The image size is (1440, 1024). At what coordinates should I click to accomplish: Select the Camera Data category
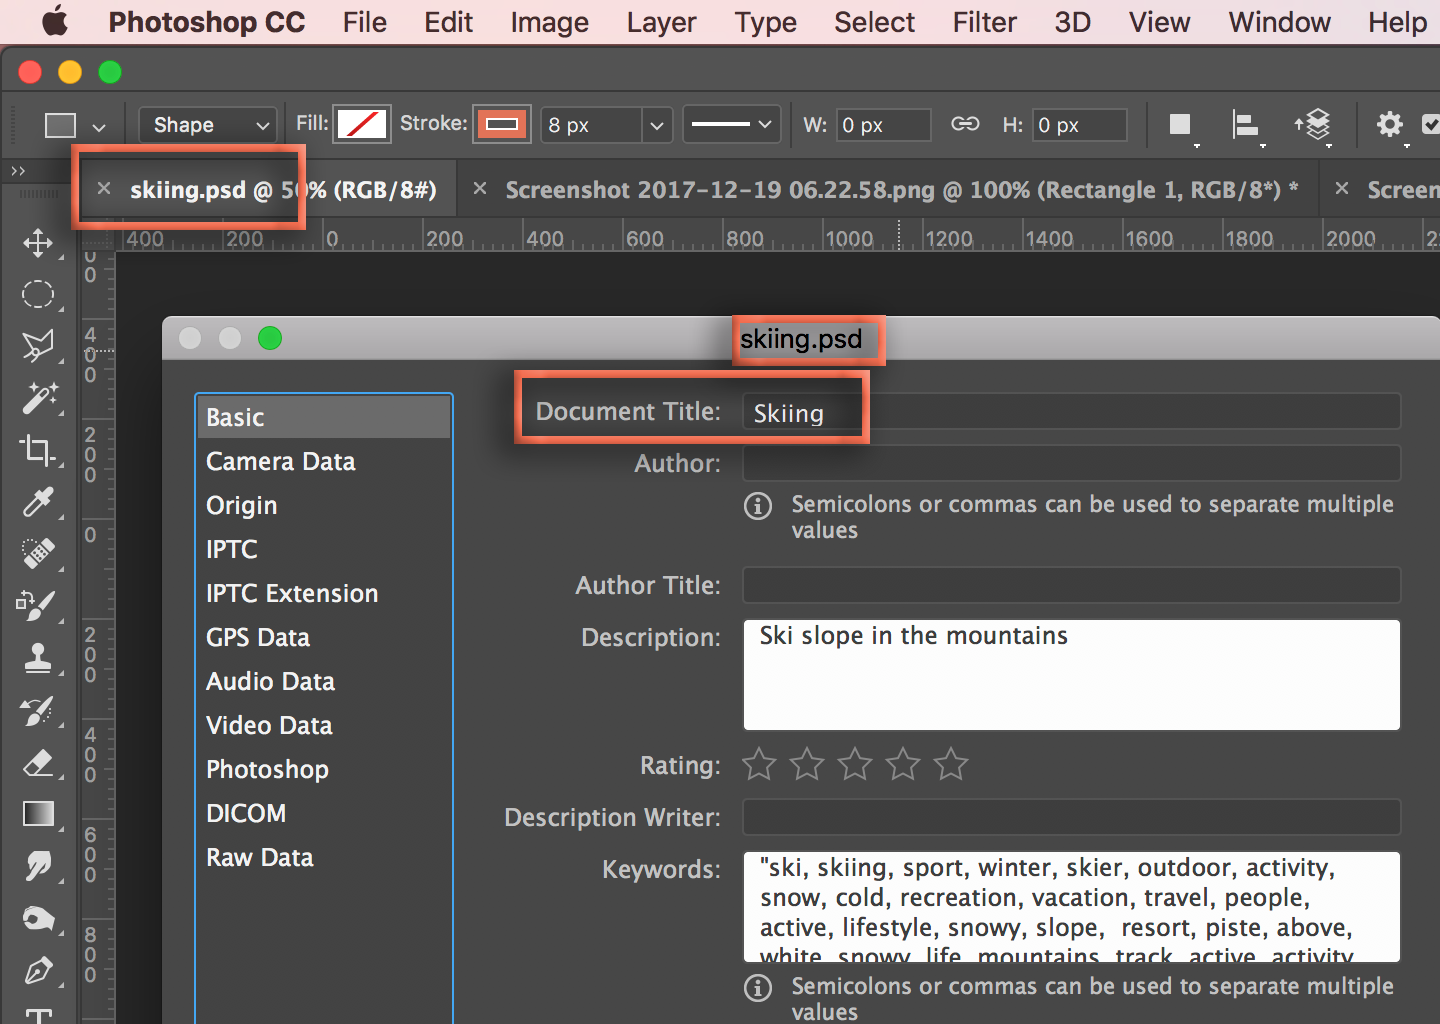tap(324, 461)
